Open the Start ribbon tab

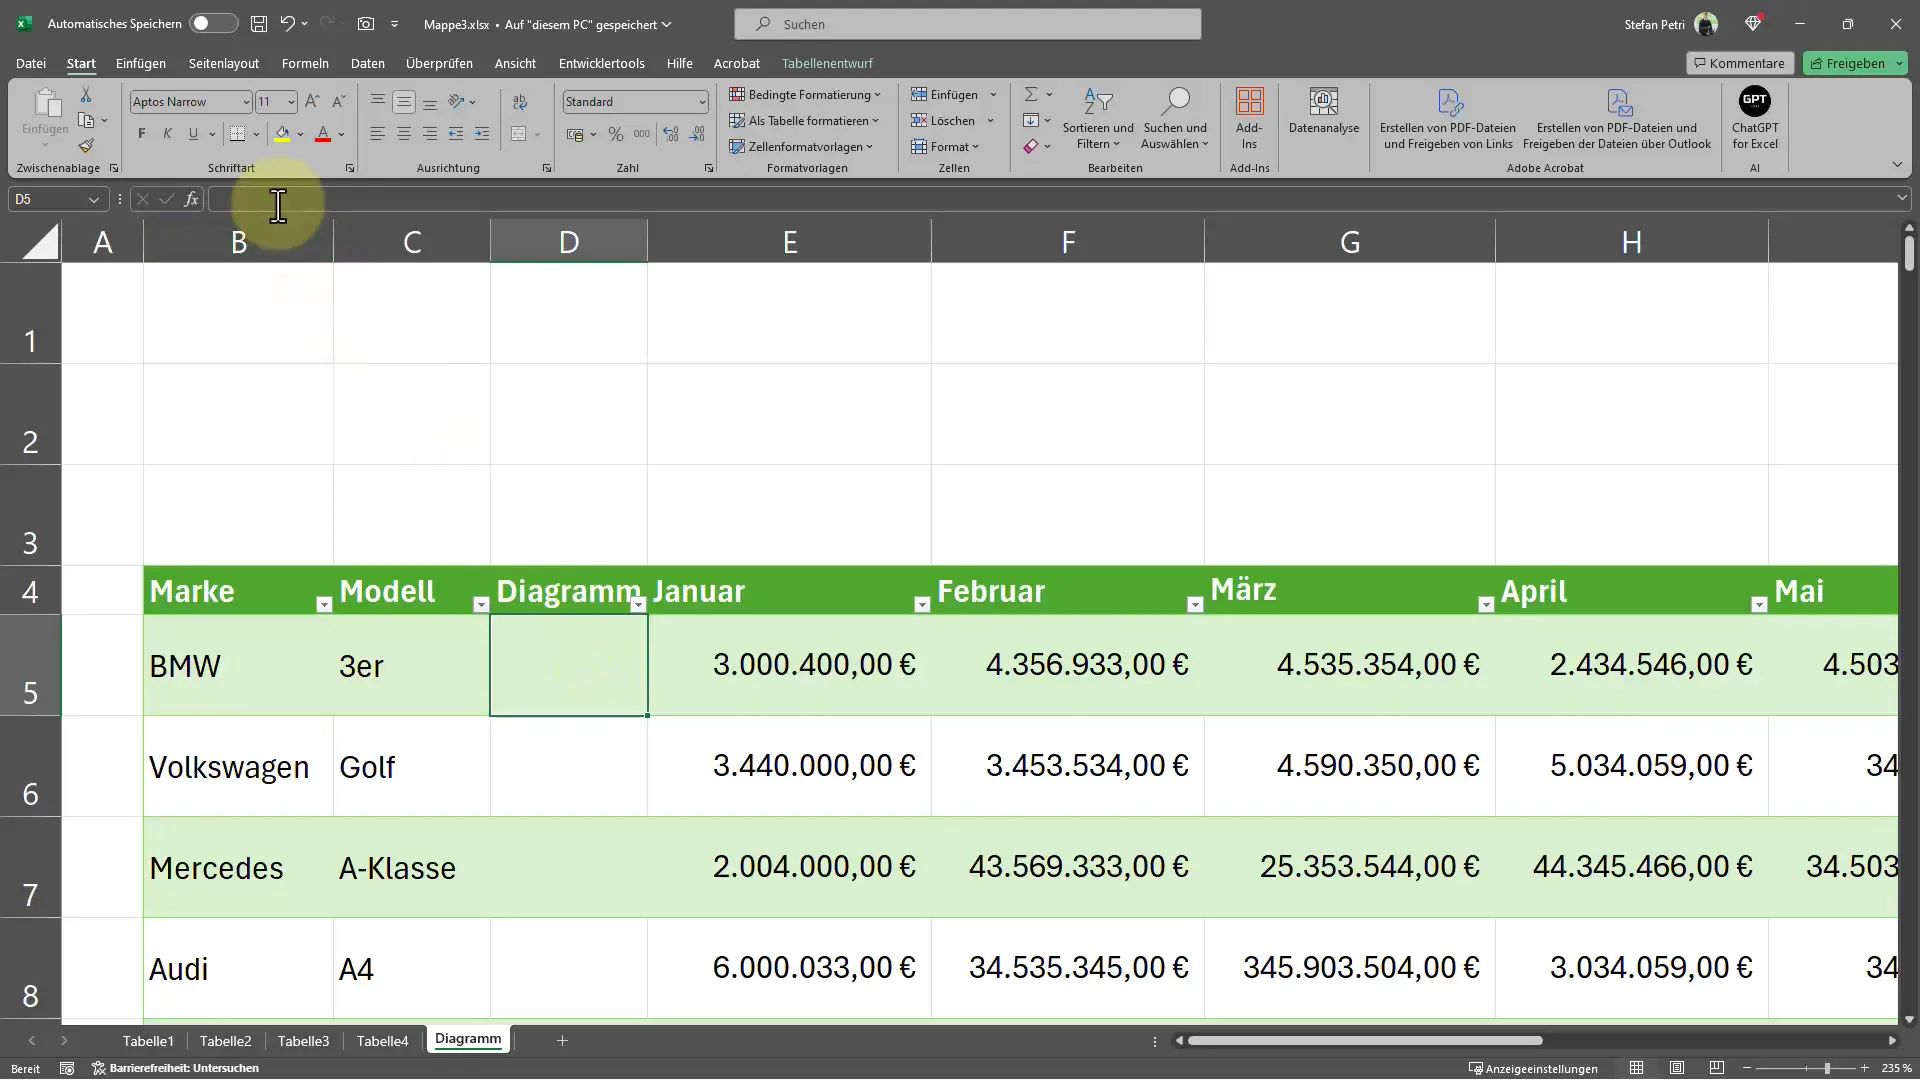(x=82, y=62)
